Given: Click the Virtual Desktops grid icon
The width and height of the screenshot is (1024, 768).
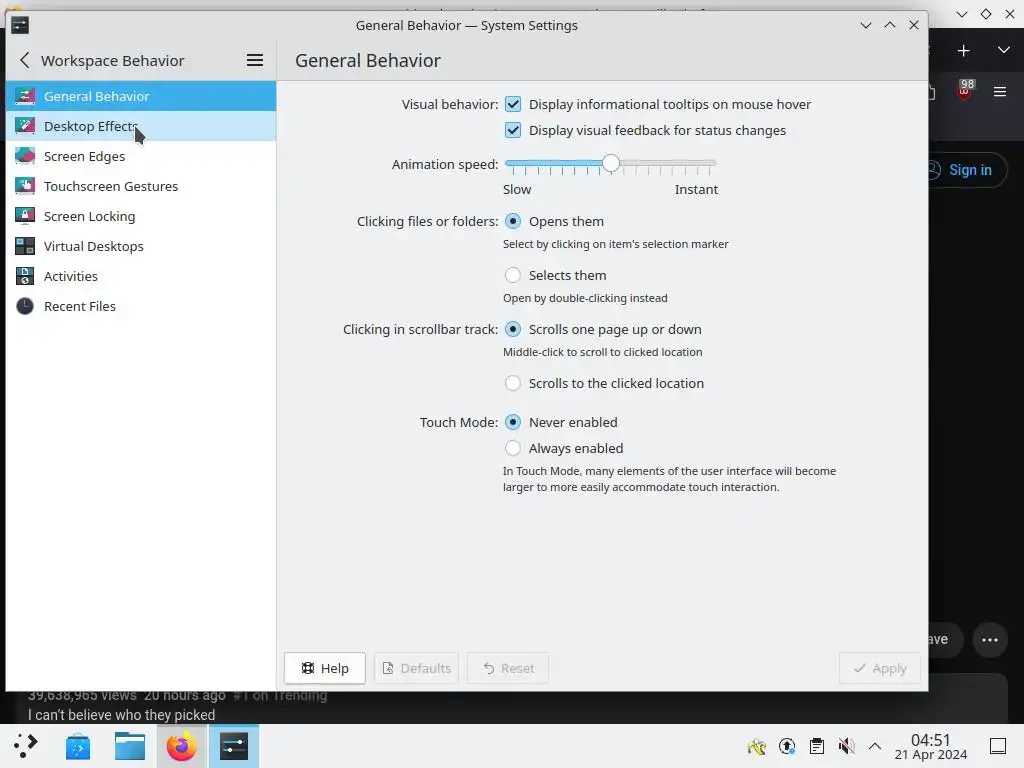Looking at the screenshot, I should click(x=25, y=246).
